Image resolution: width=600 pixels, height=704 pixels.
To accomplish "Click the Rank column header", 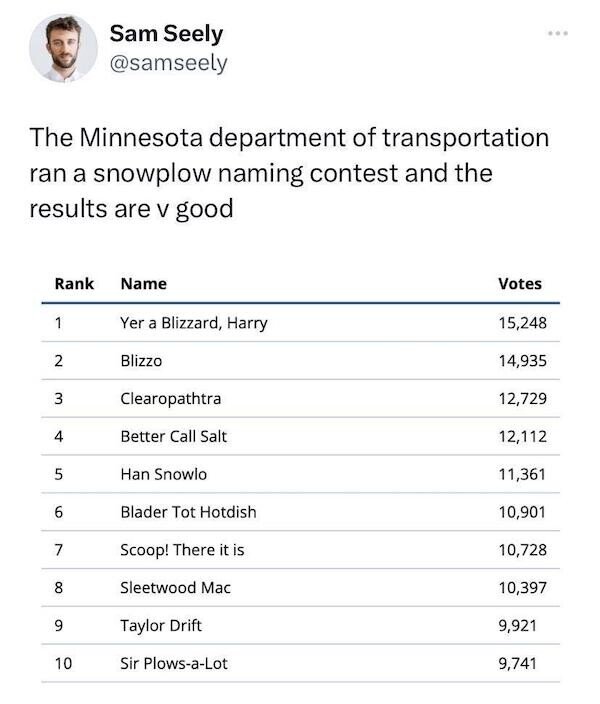I will [74, 283].
